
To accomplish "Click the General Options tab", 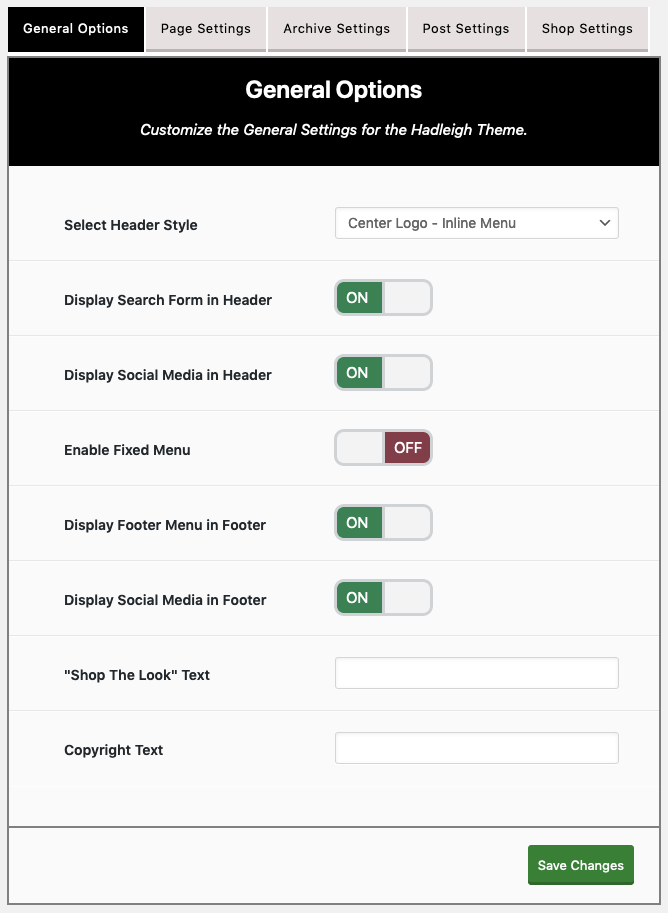I will [76, 29].
